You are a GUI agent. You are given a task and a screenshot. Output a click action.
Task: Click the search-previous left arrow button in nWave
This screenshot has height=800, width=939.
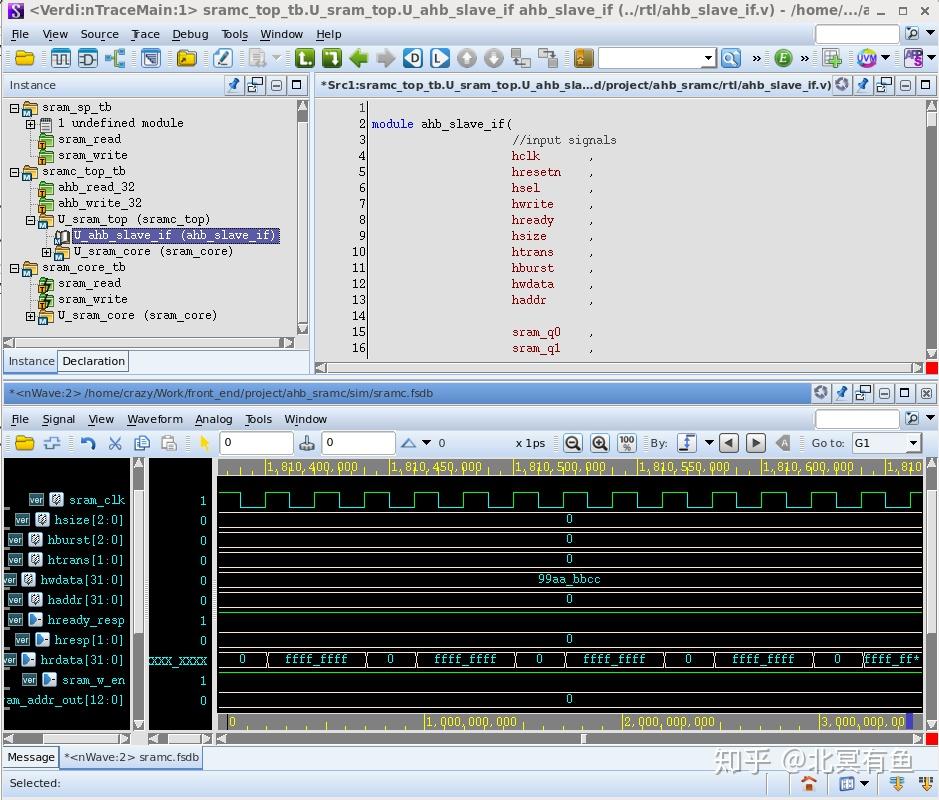click(729, 443)
